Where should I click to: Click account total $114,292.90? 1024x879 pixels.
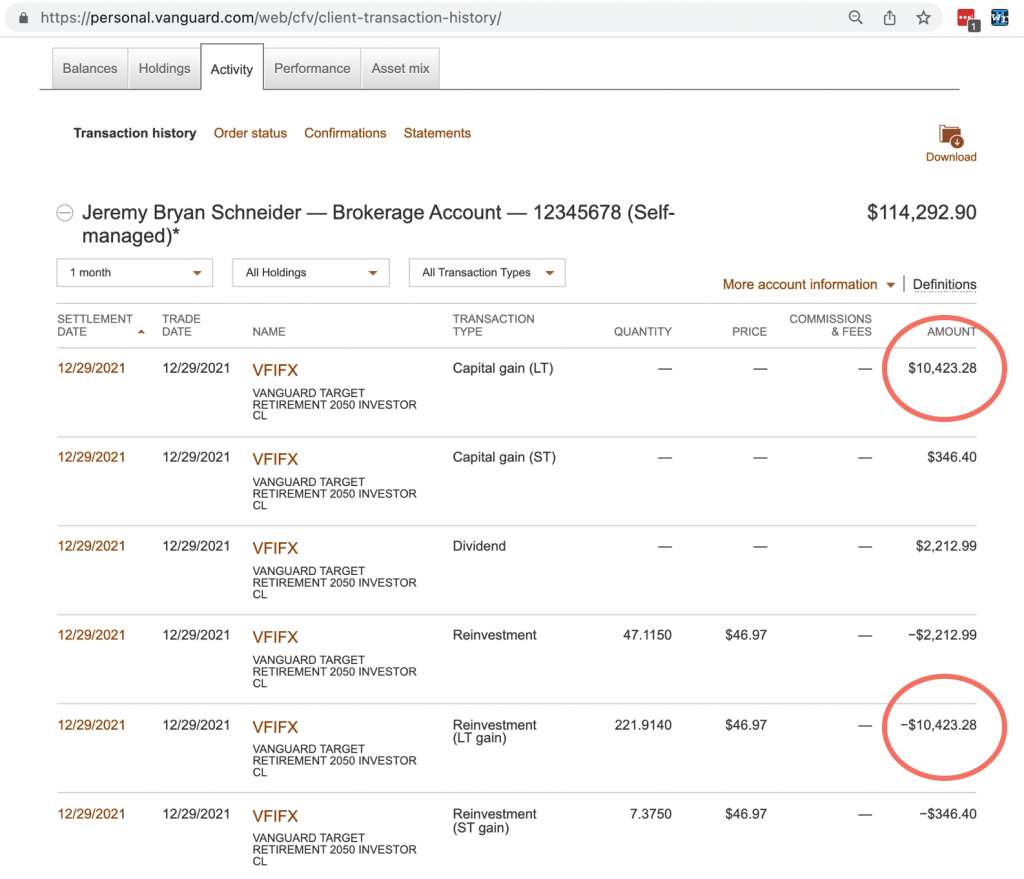[921, 213]
